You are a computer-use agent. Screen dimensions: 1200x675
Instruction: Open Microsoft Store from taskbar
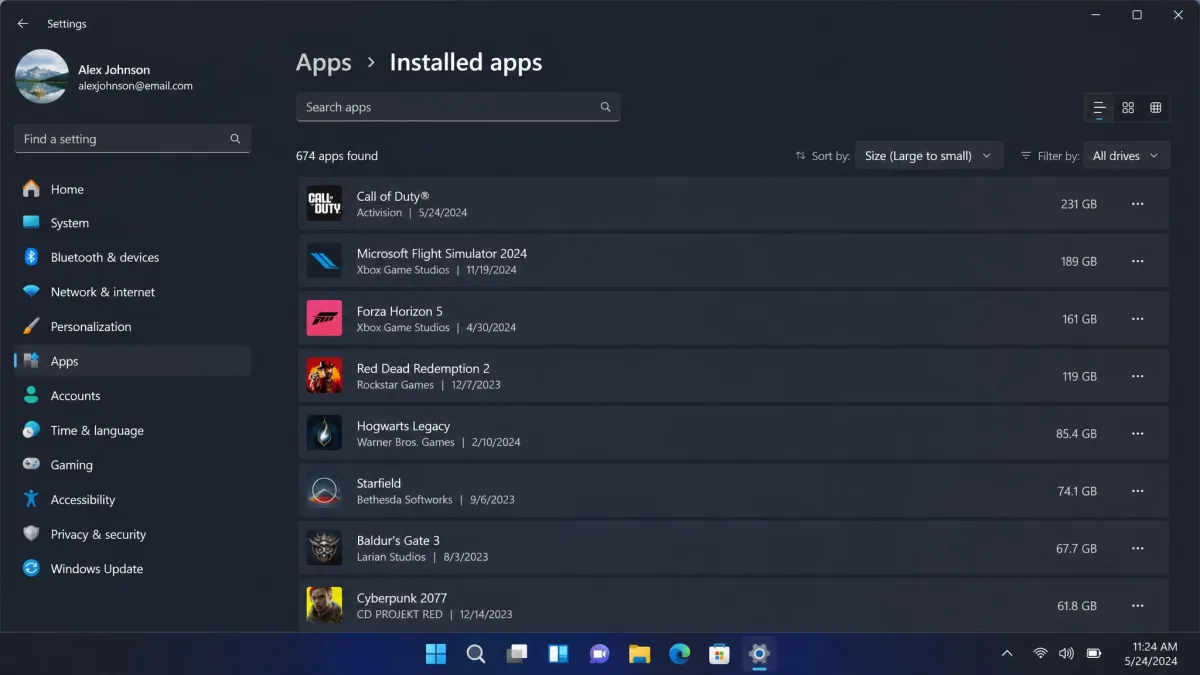[719, 654]
